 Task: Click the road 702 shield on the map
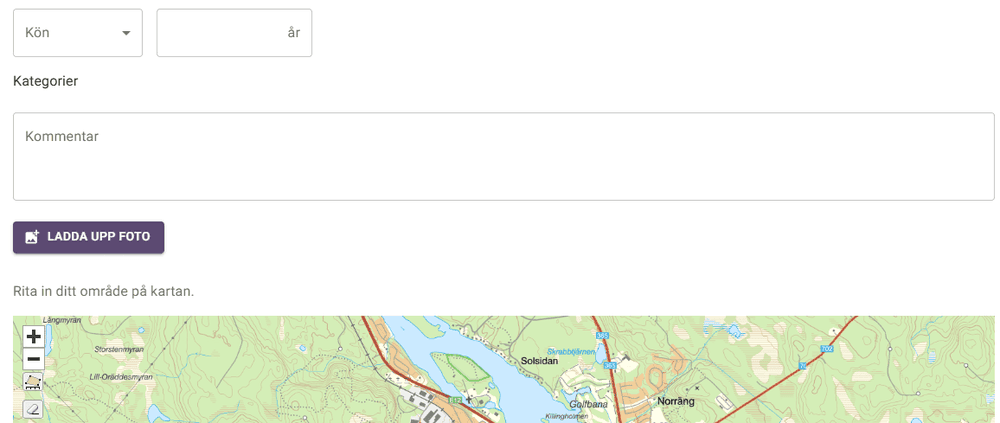click(x=827, y=348)
